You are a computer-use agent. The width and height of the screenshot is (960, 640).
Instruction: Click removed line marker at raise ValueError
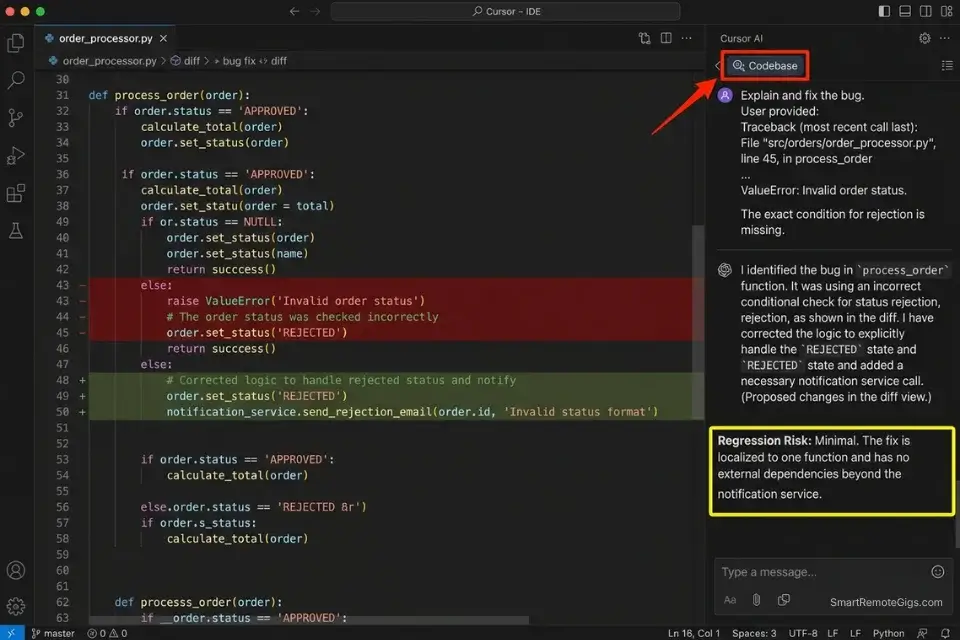tap(82, 301)
